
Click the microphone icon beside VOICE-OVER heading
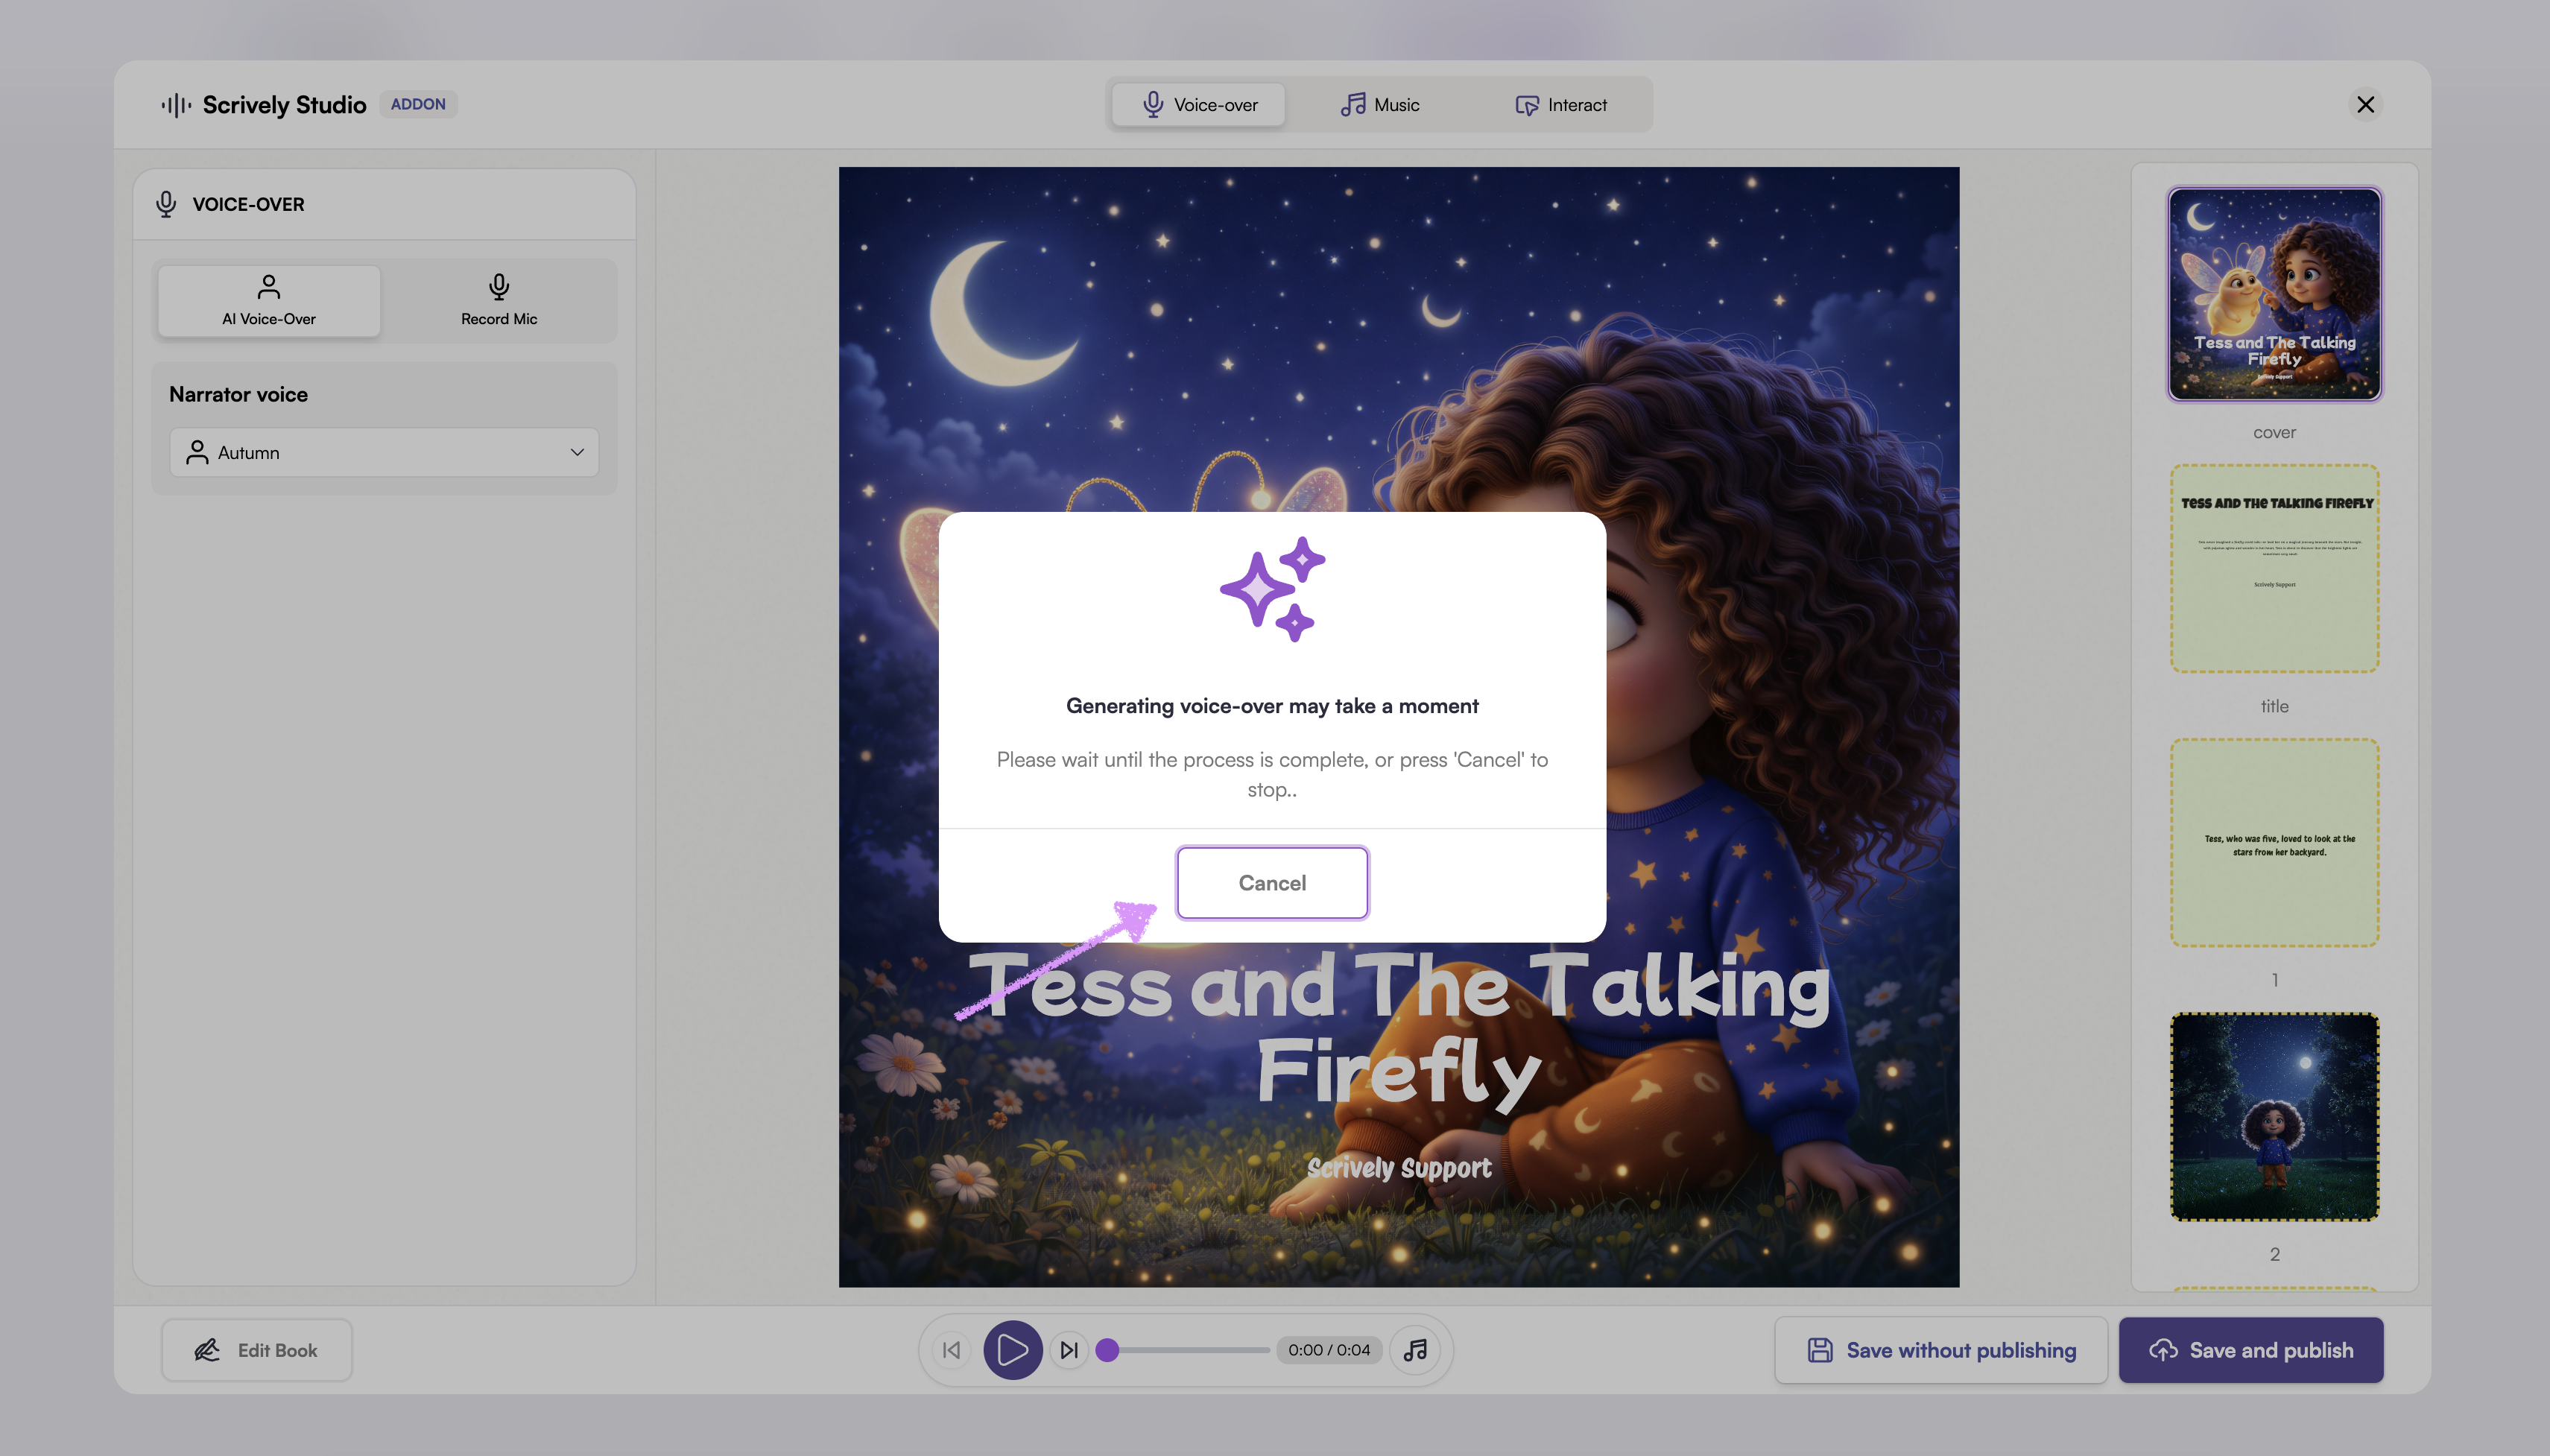166,204
